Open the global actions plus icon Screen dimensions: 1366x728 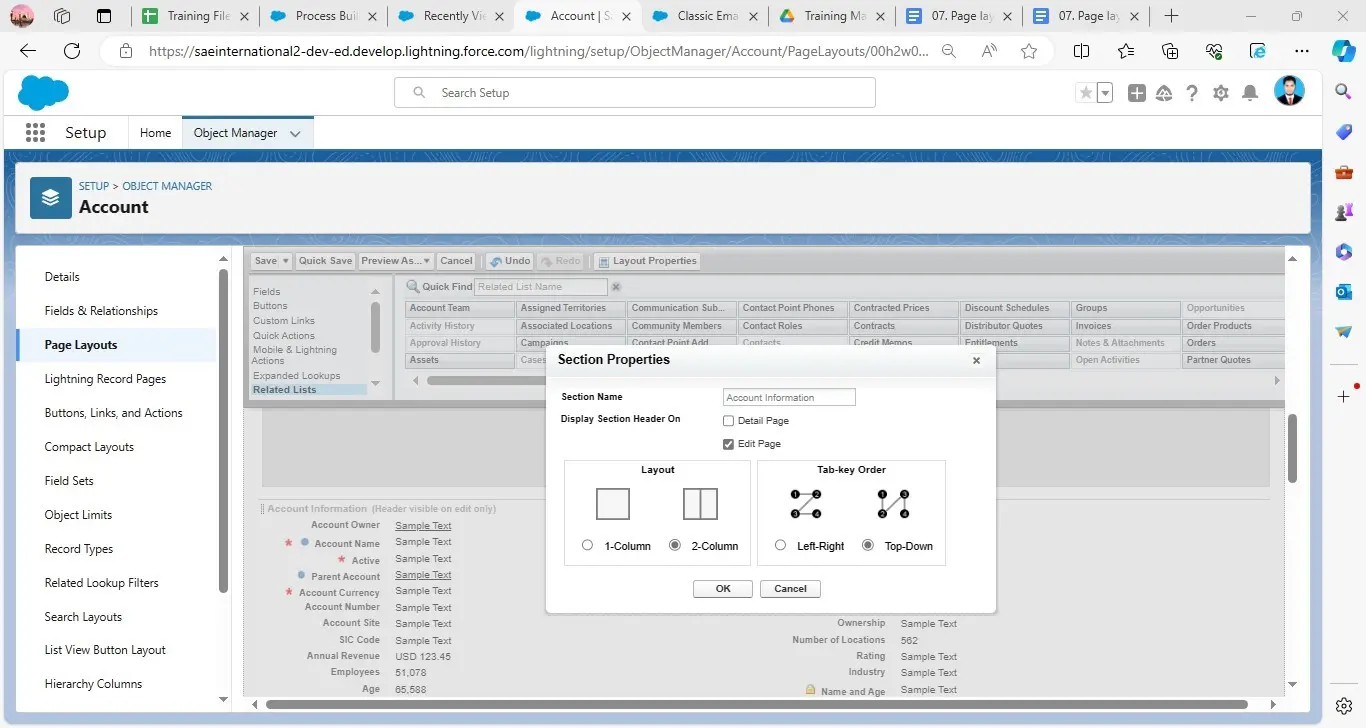tap(1136, 93)
